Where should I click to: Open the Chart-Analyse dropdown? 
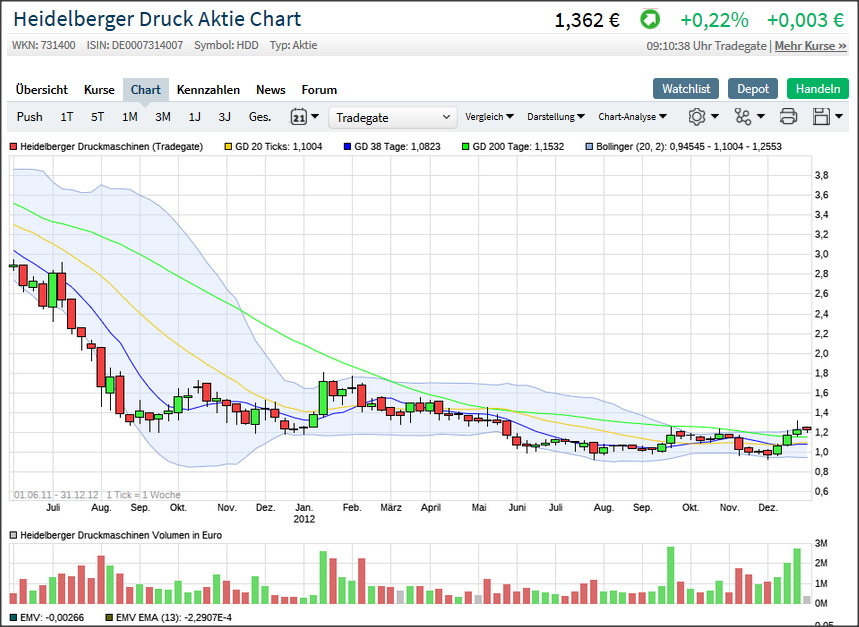coord(632,117)
